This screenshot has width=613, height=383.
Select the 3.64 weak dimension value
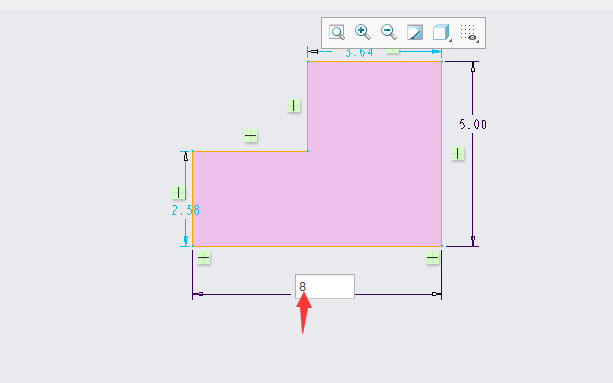click(x=359, y=53)
